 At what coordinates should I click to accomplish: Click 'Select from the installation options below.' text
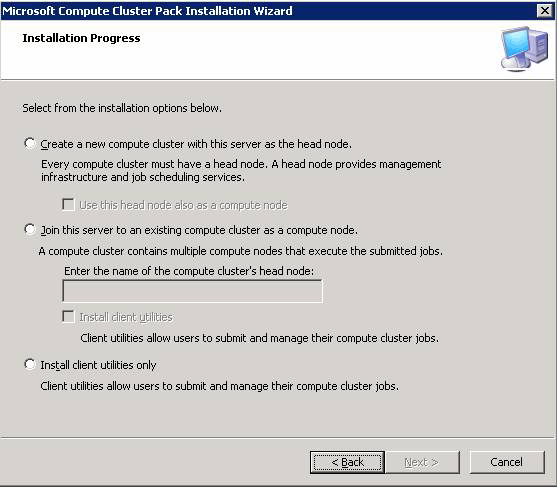point(122,108)
